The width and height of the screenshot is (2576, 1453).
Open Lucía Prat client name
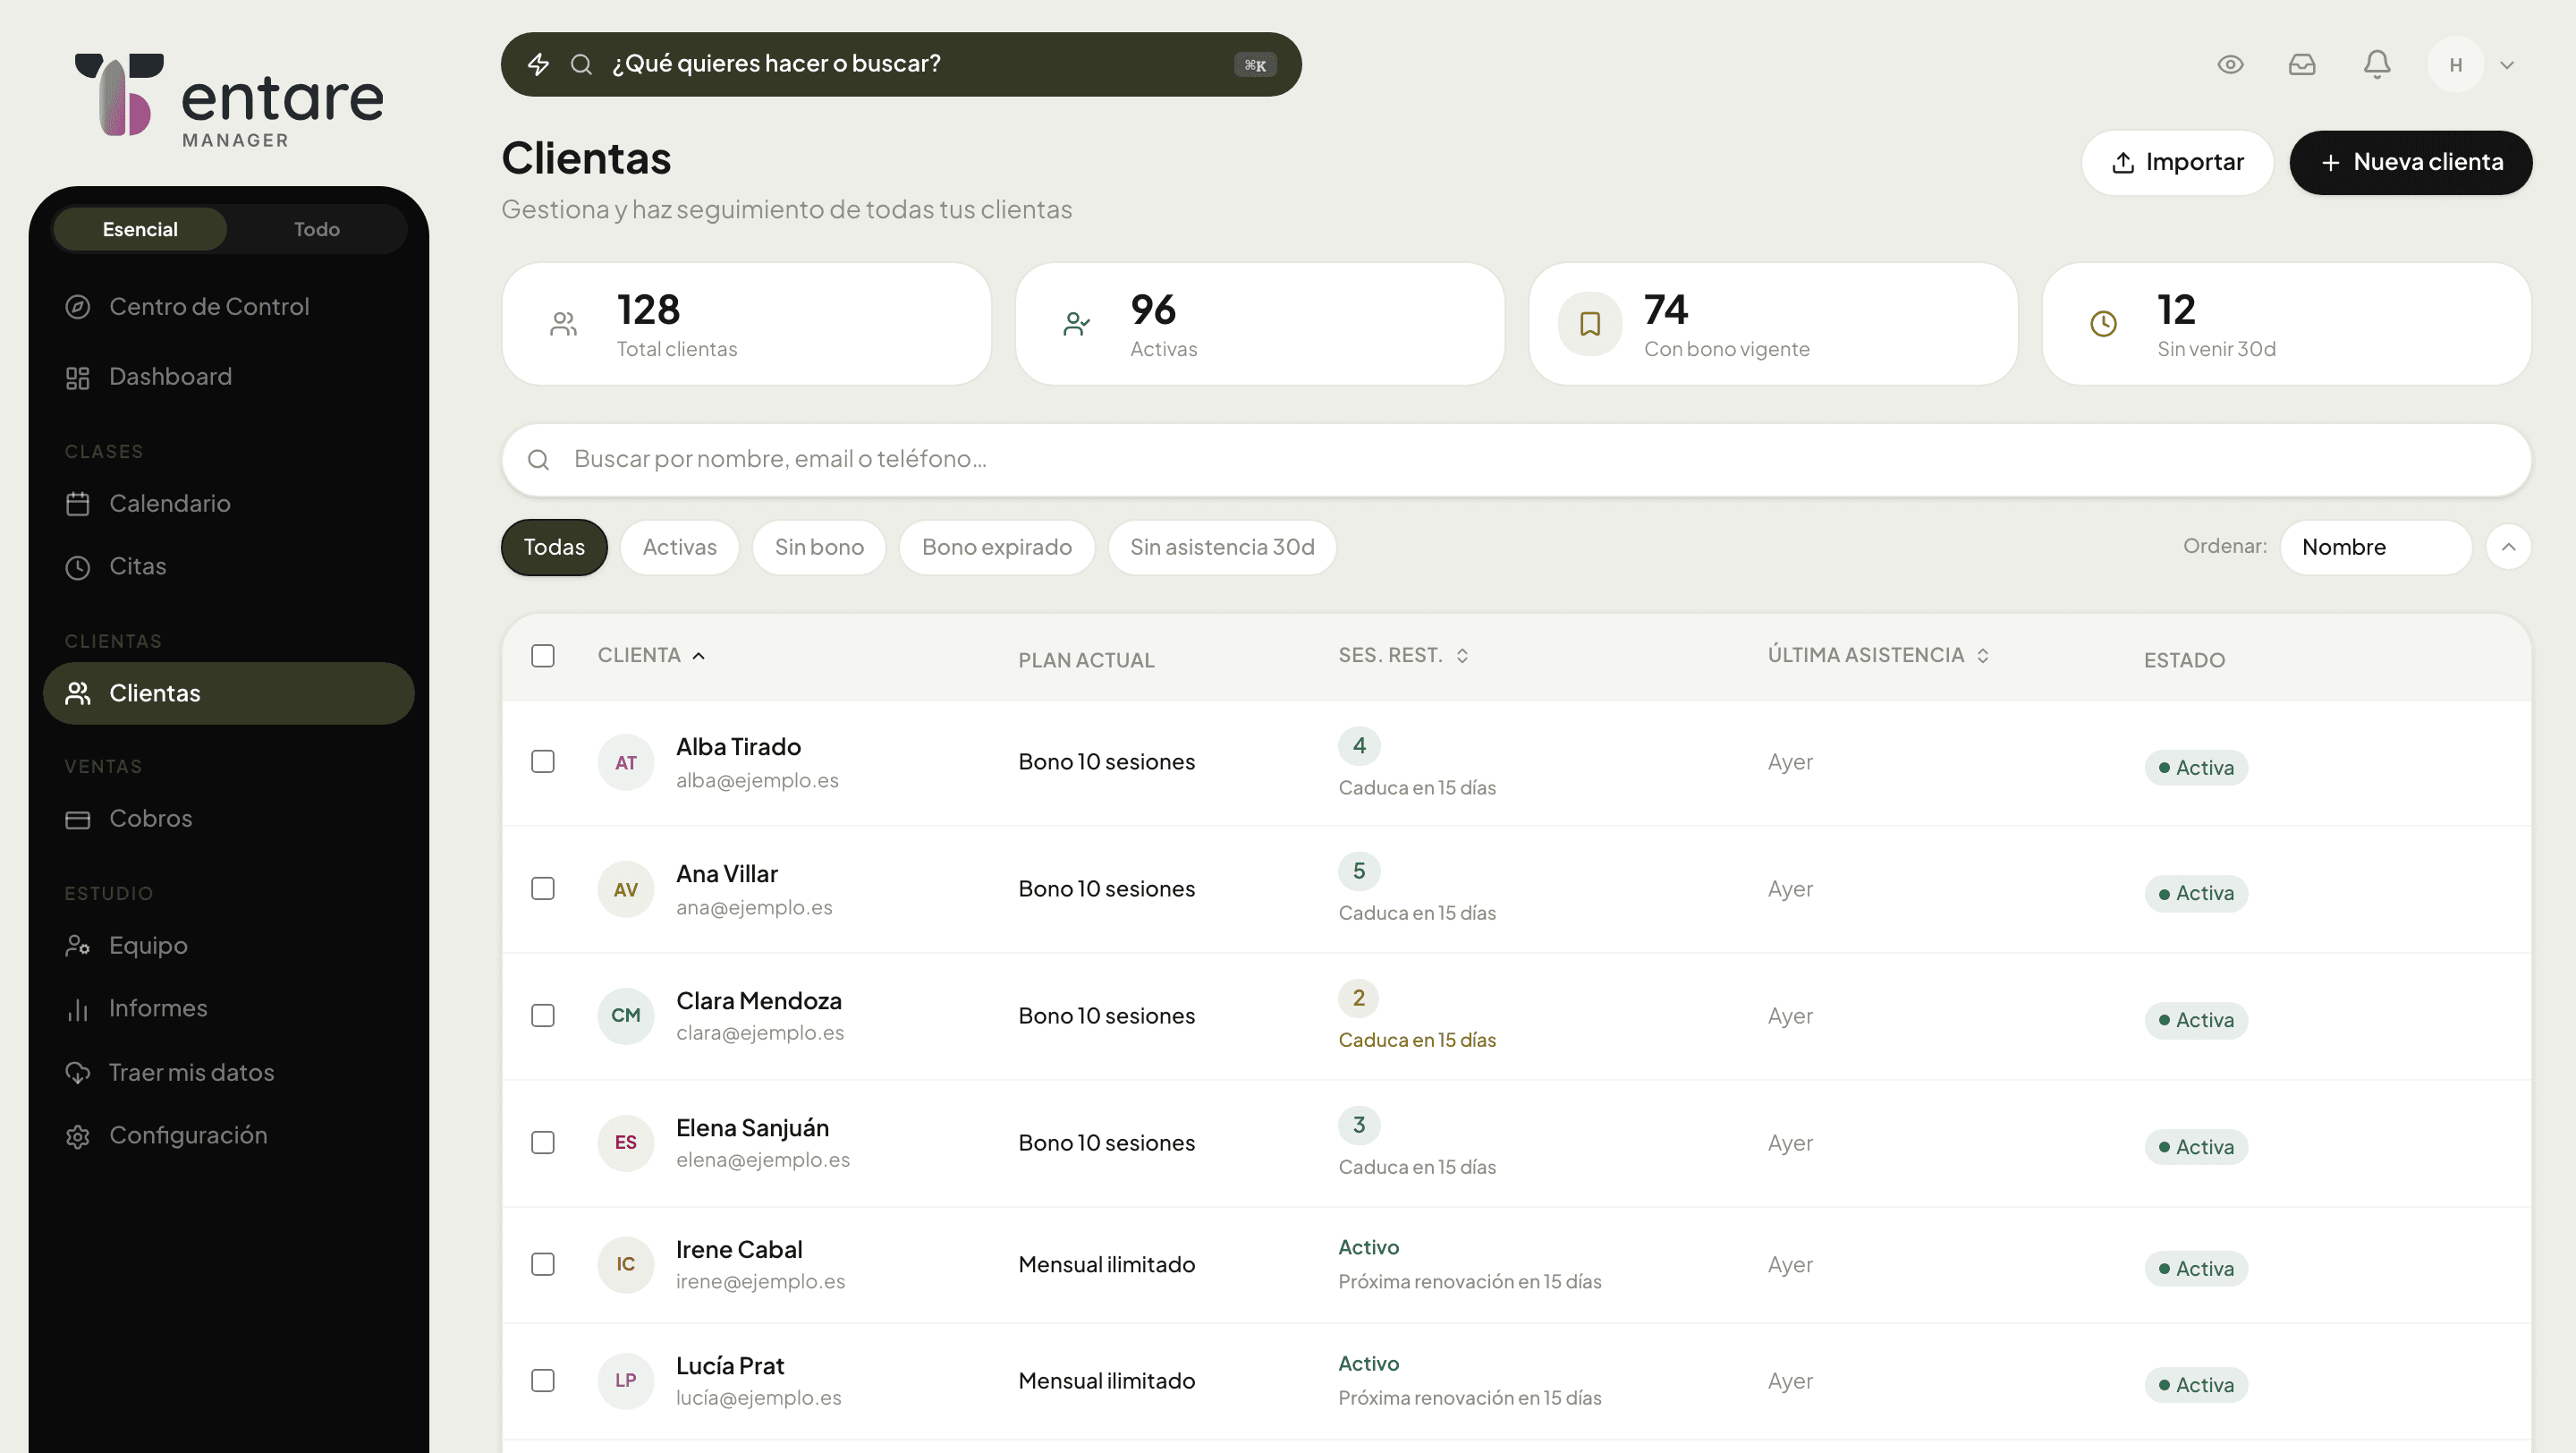click(730, 1366)
